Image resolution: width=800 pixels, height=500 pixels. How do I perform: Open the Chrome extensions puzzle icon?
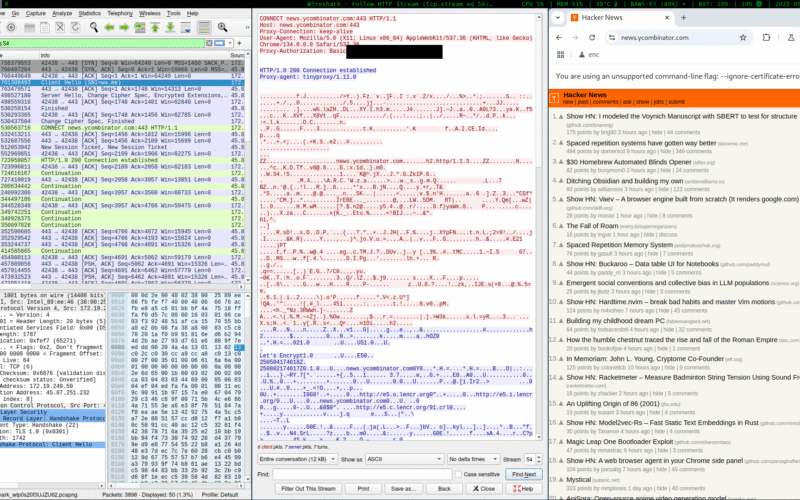(x=766, y=37)
